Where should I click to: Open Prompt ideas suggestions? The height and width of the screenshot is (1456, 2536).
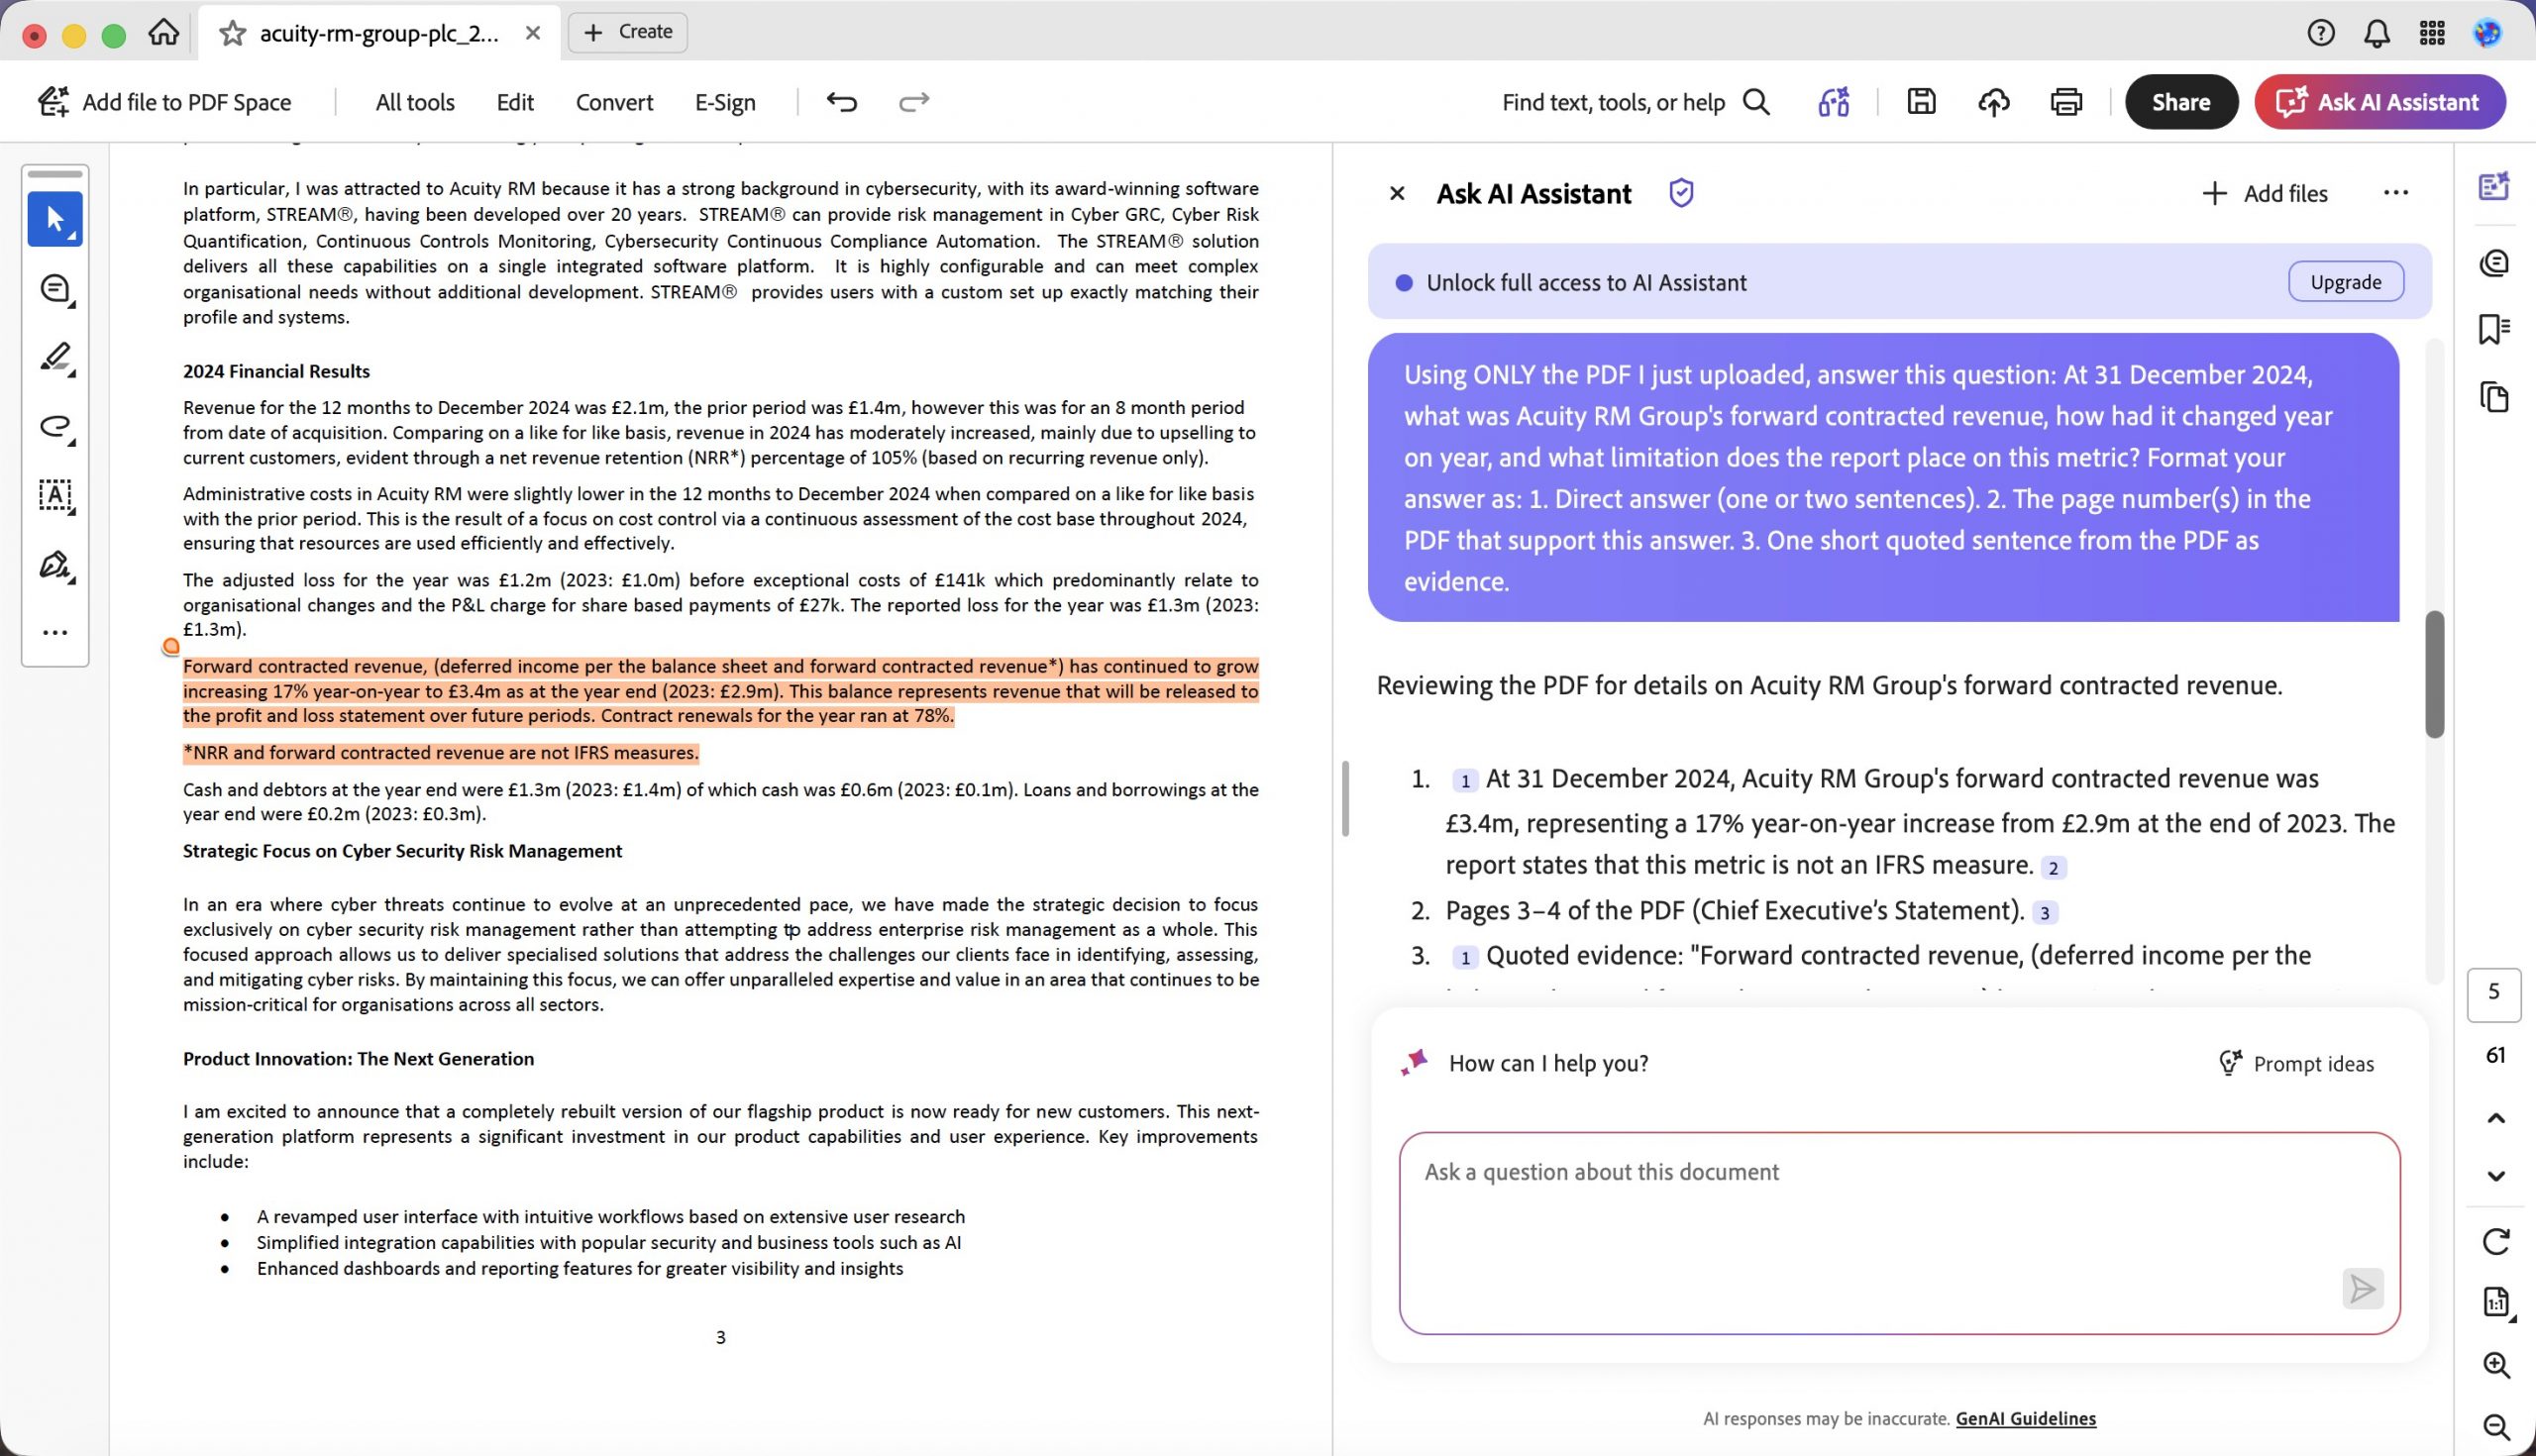[x=2295, y=1063]
